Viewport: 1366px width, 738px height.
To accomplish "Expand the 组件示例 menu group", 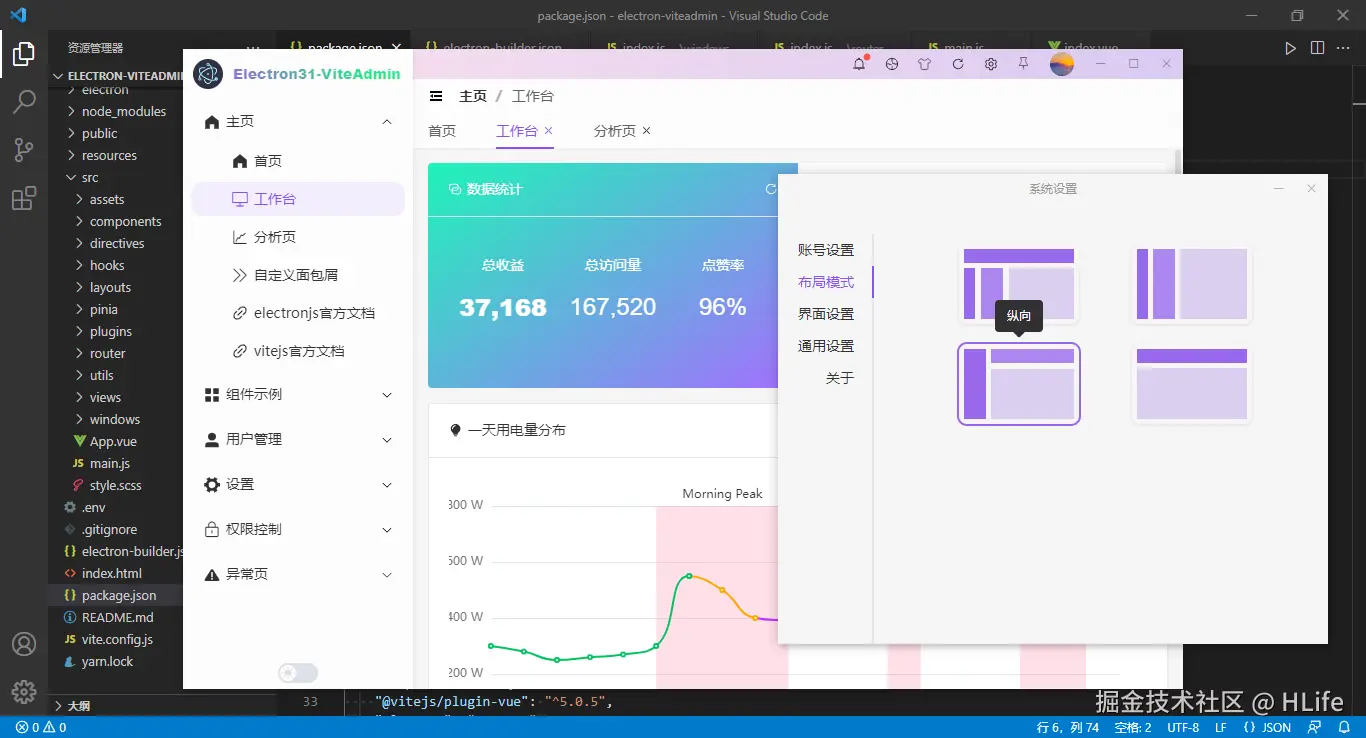I will [298, 394].
